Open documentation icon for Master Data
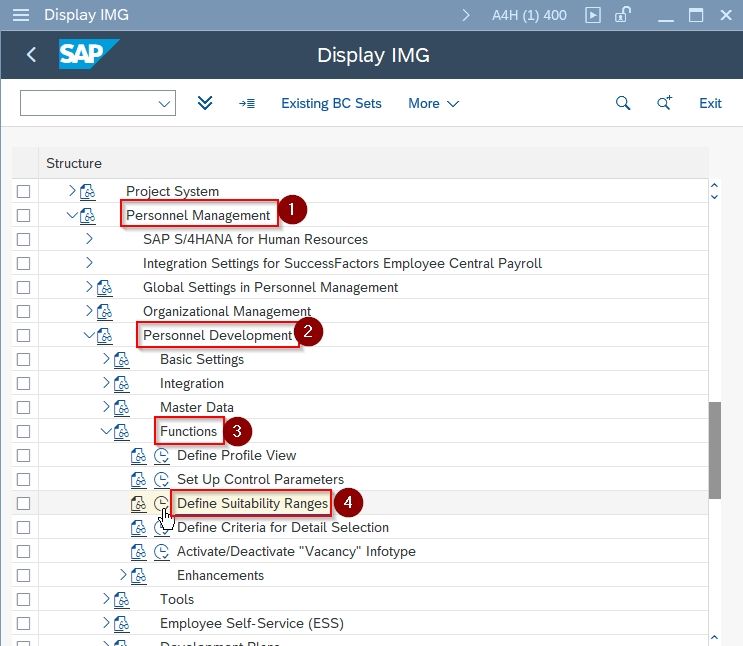The height and width of the screenshot is (646, 743). coord(121,408)
